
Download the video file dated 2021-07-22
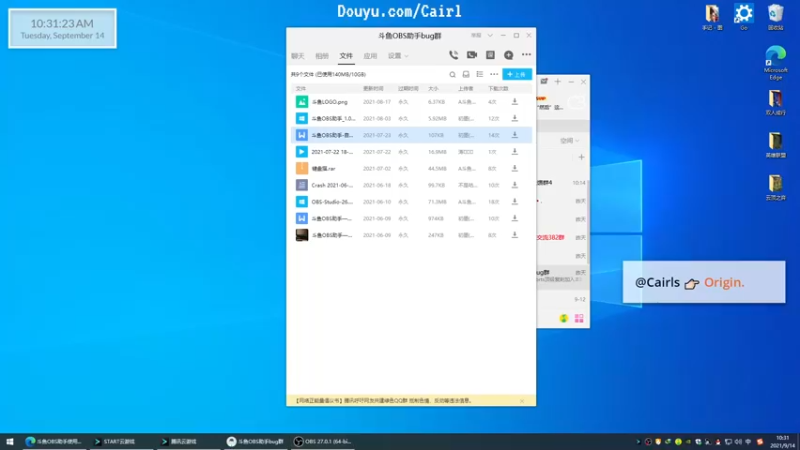point(514,152)
